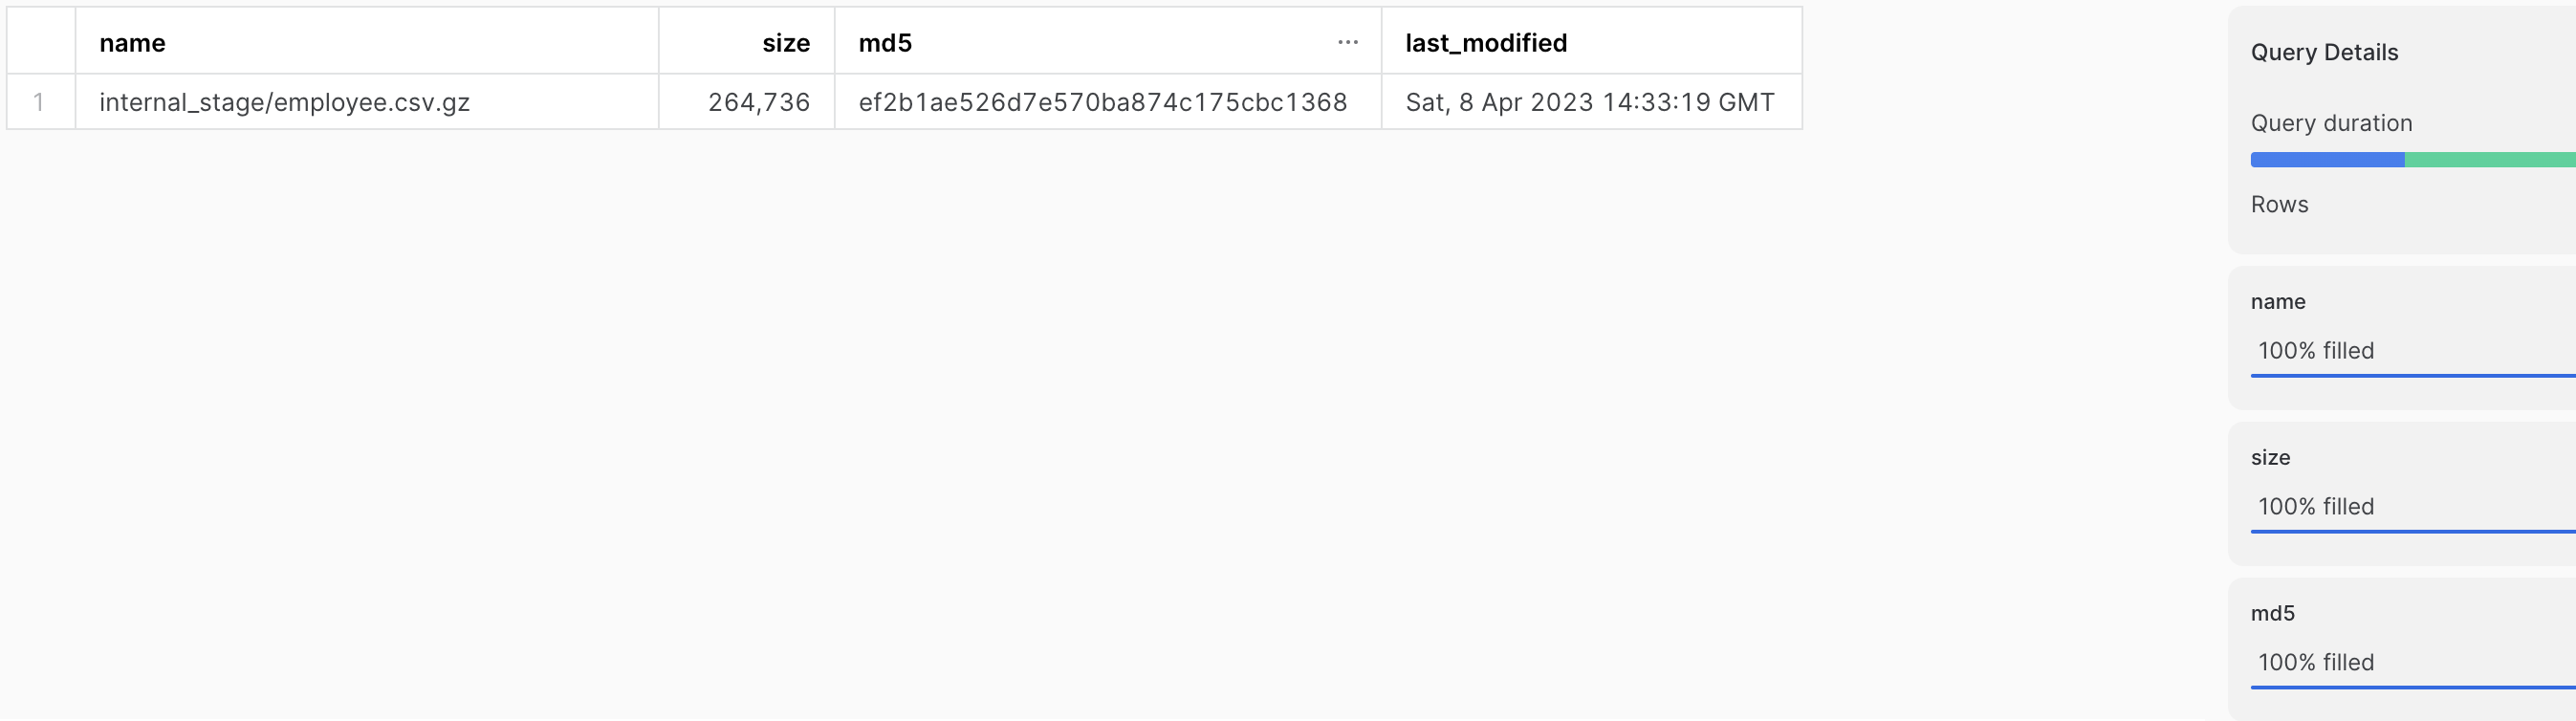Open the md5 column options ellipsis menu

1348,41
